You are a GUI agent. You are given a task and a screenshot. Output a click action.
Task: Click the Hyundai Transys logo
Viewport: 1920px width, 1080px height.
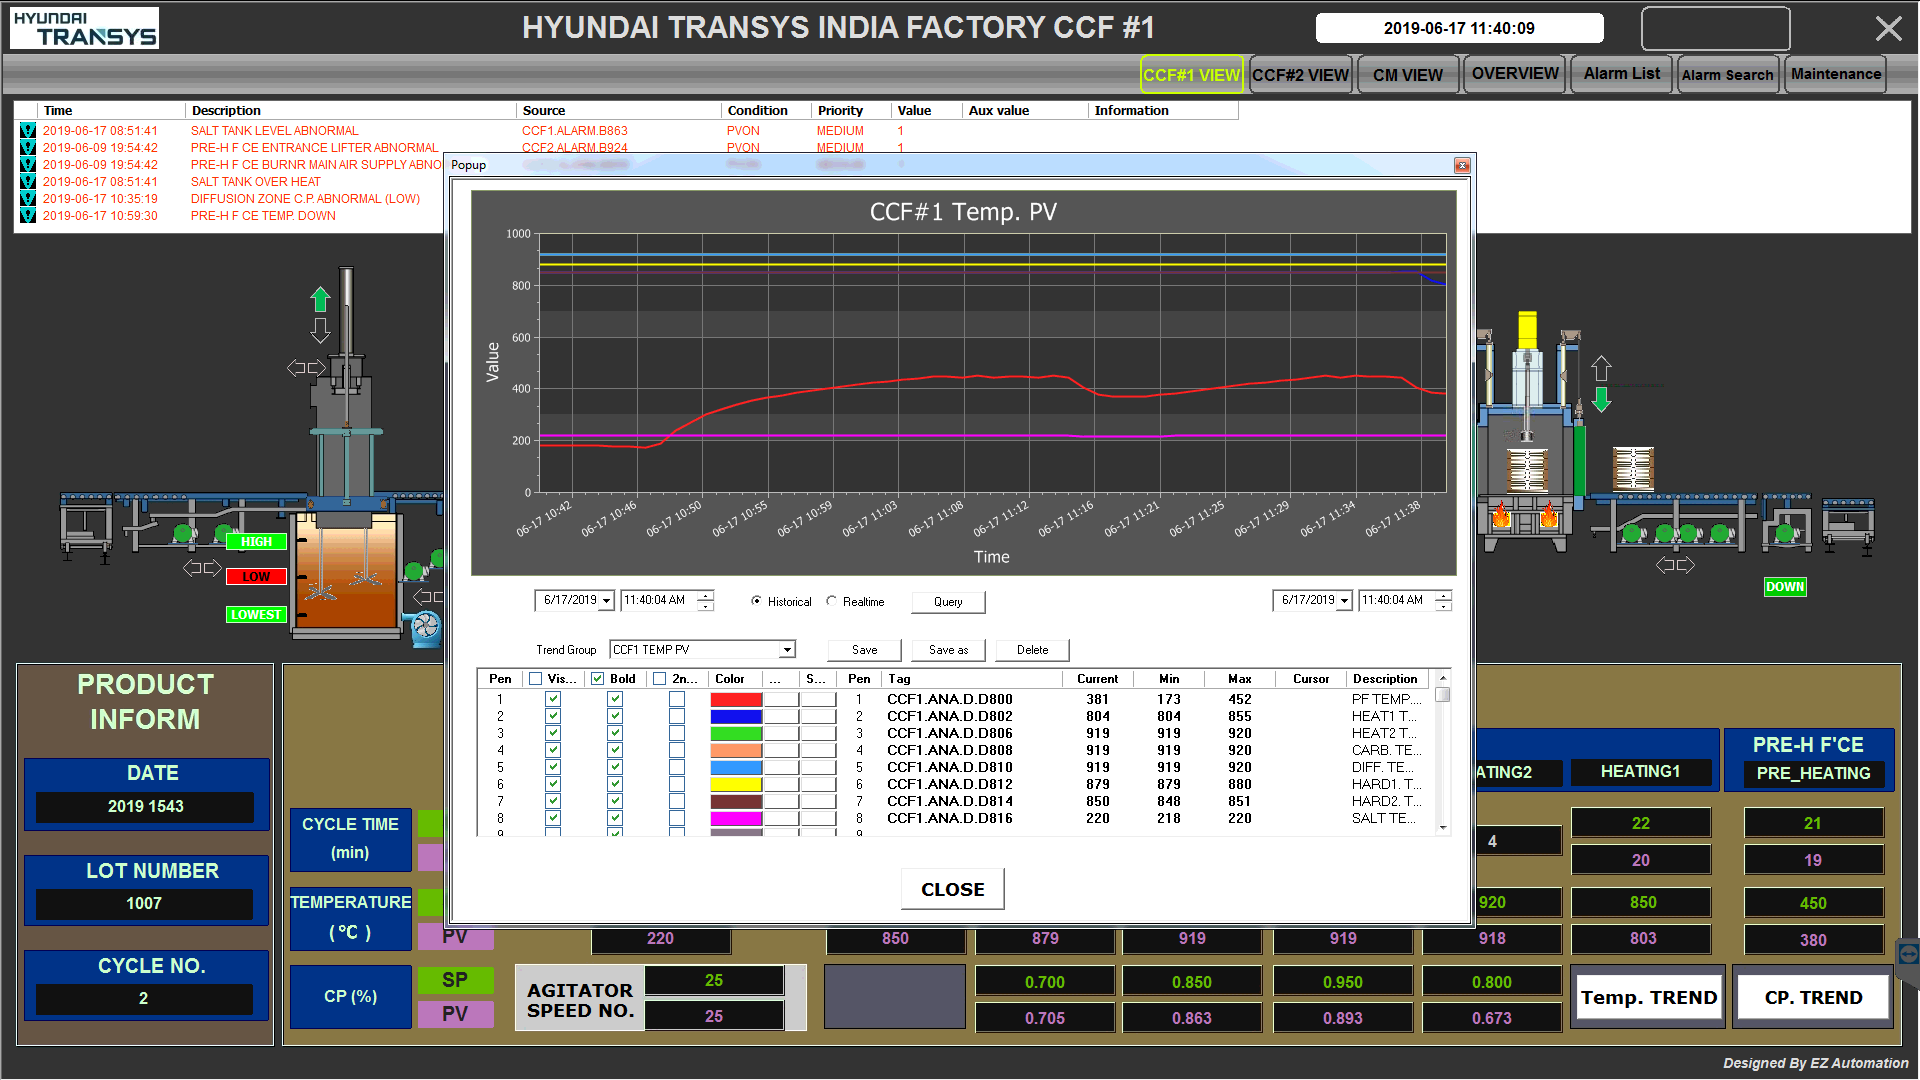coord(85,28)
